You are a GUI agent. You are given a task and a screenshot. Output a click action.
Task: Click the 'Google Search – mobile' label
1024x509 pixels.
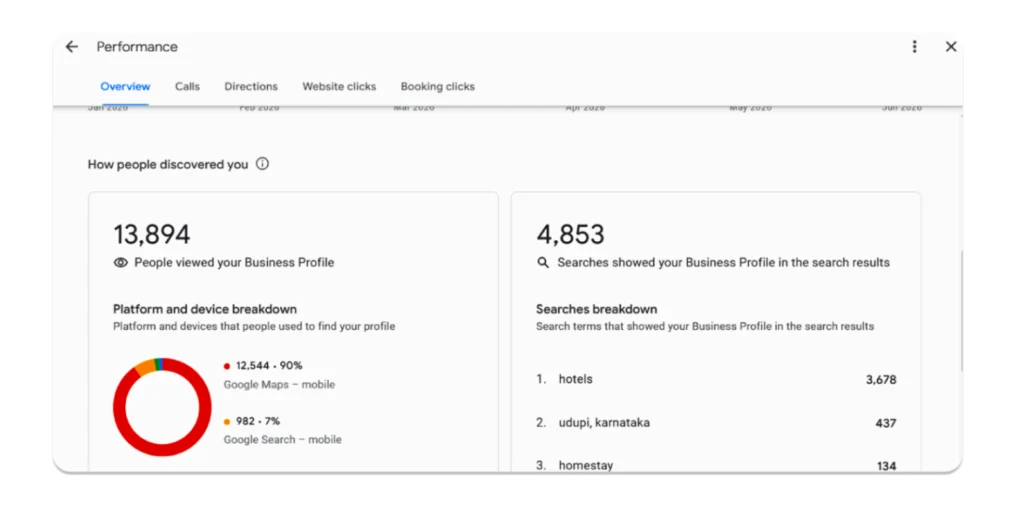pyautogui.click(x=283, y=440)
